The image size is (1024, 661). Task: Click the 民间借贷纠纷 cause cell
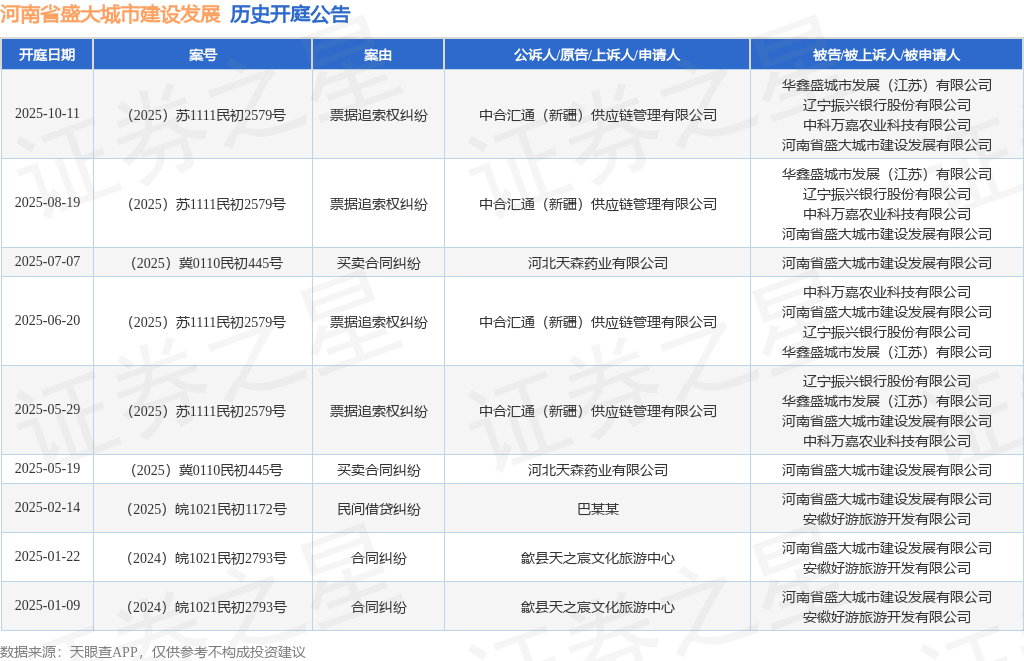378,509
